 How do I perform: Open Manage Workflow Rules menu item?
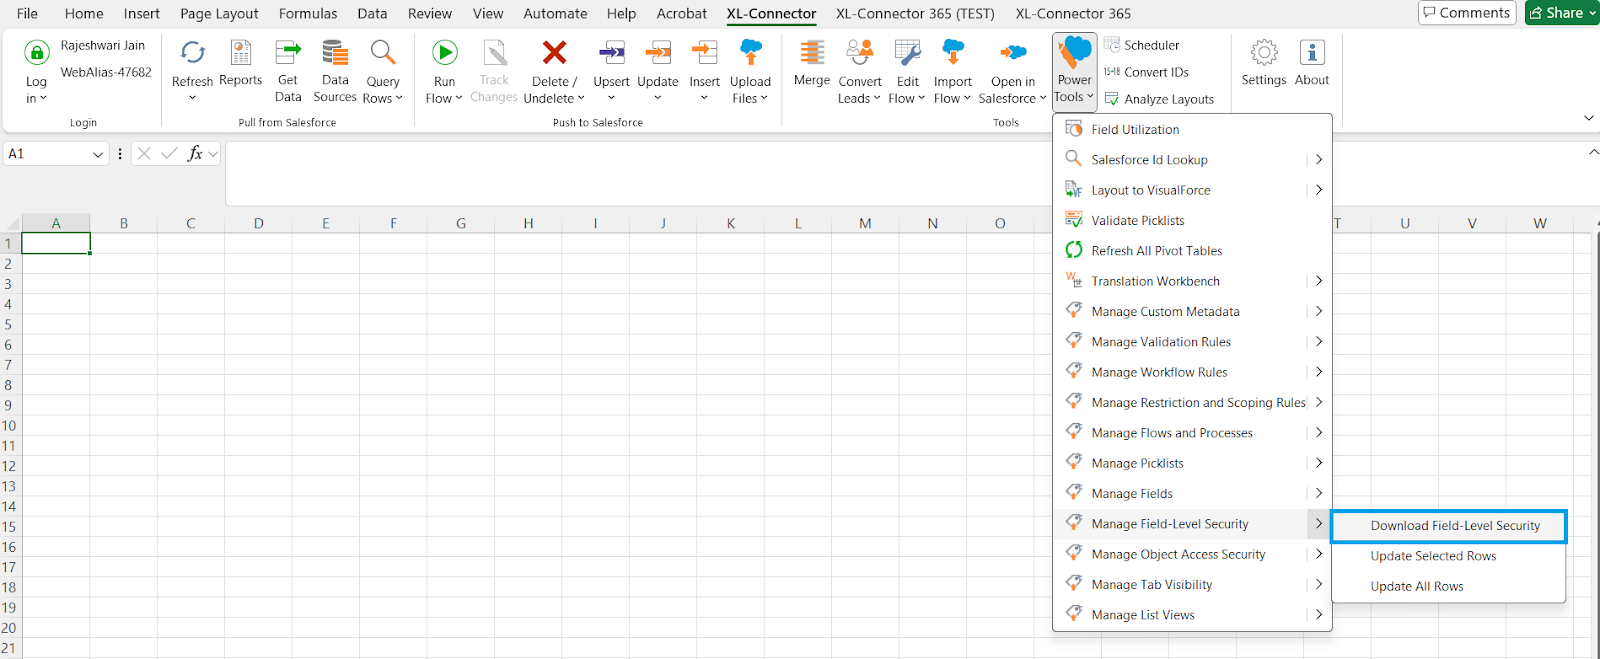(1192, 372)
